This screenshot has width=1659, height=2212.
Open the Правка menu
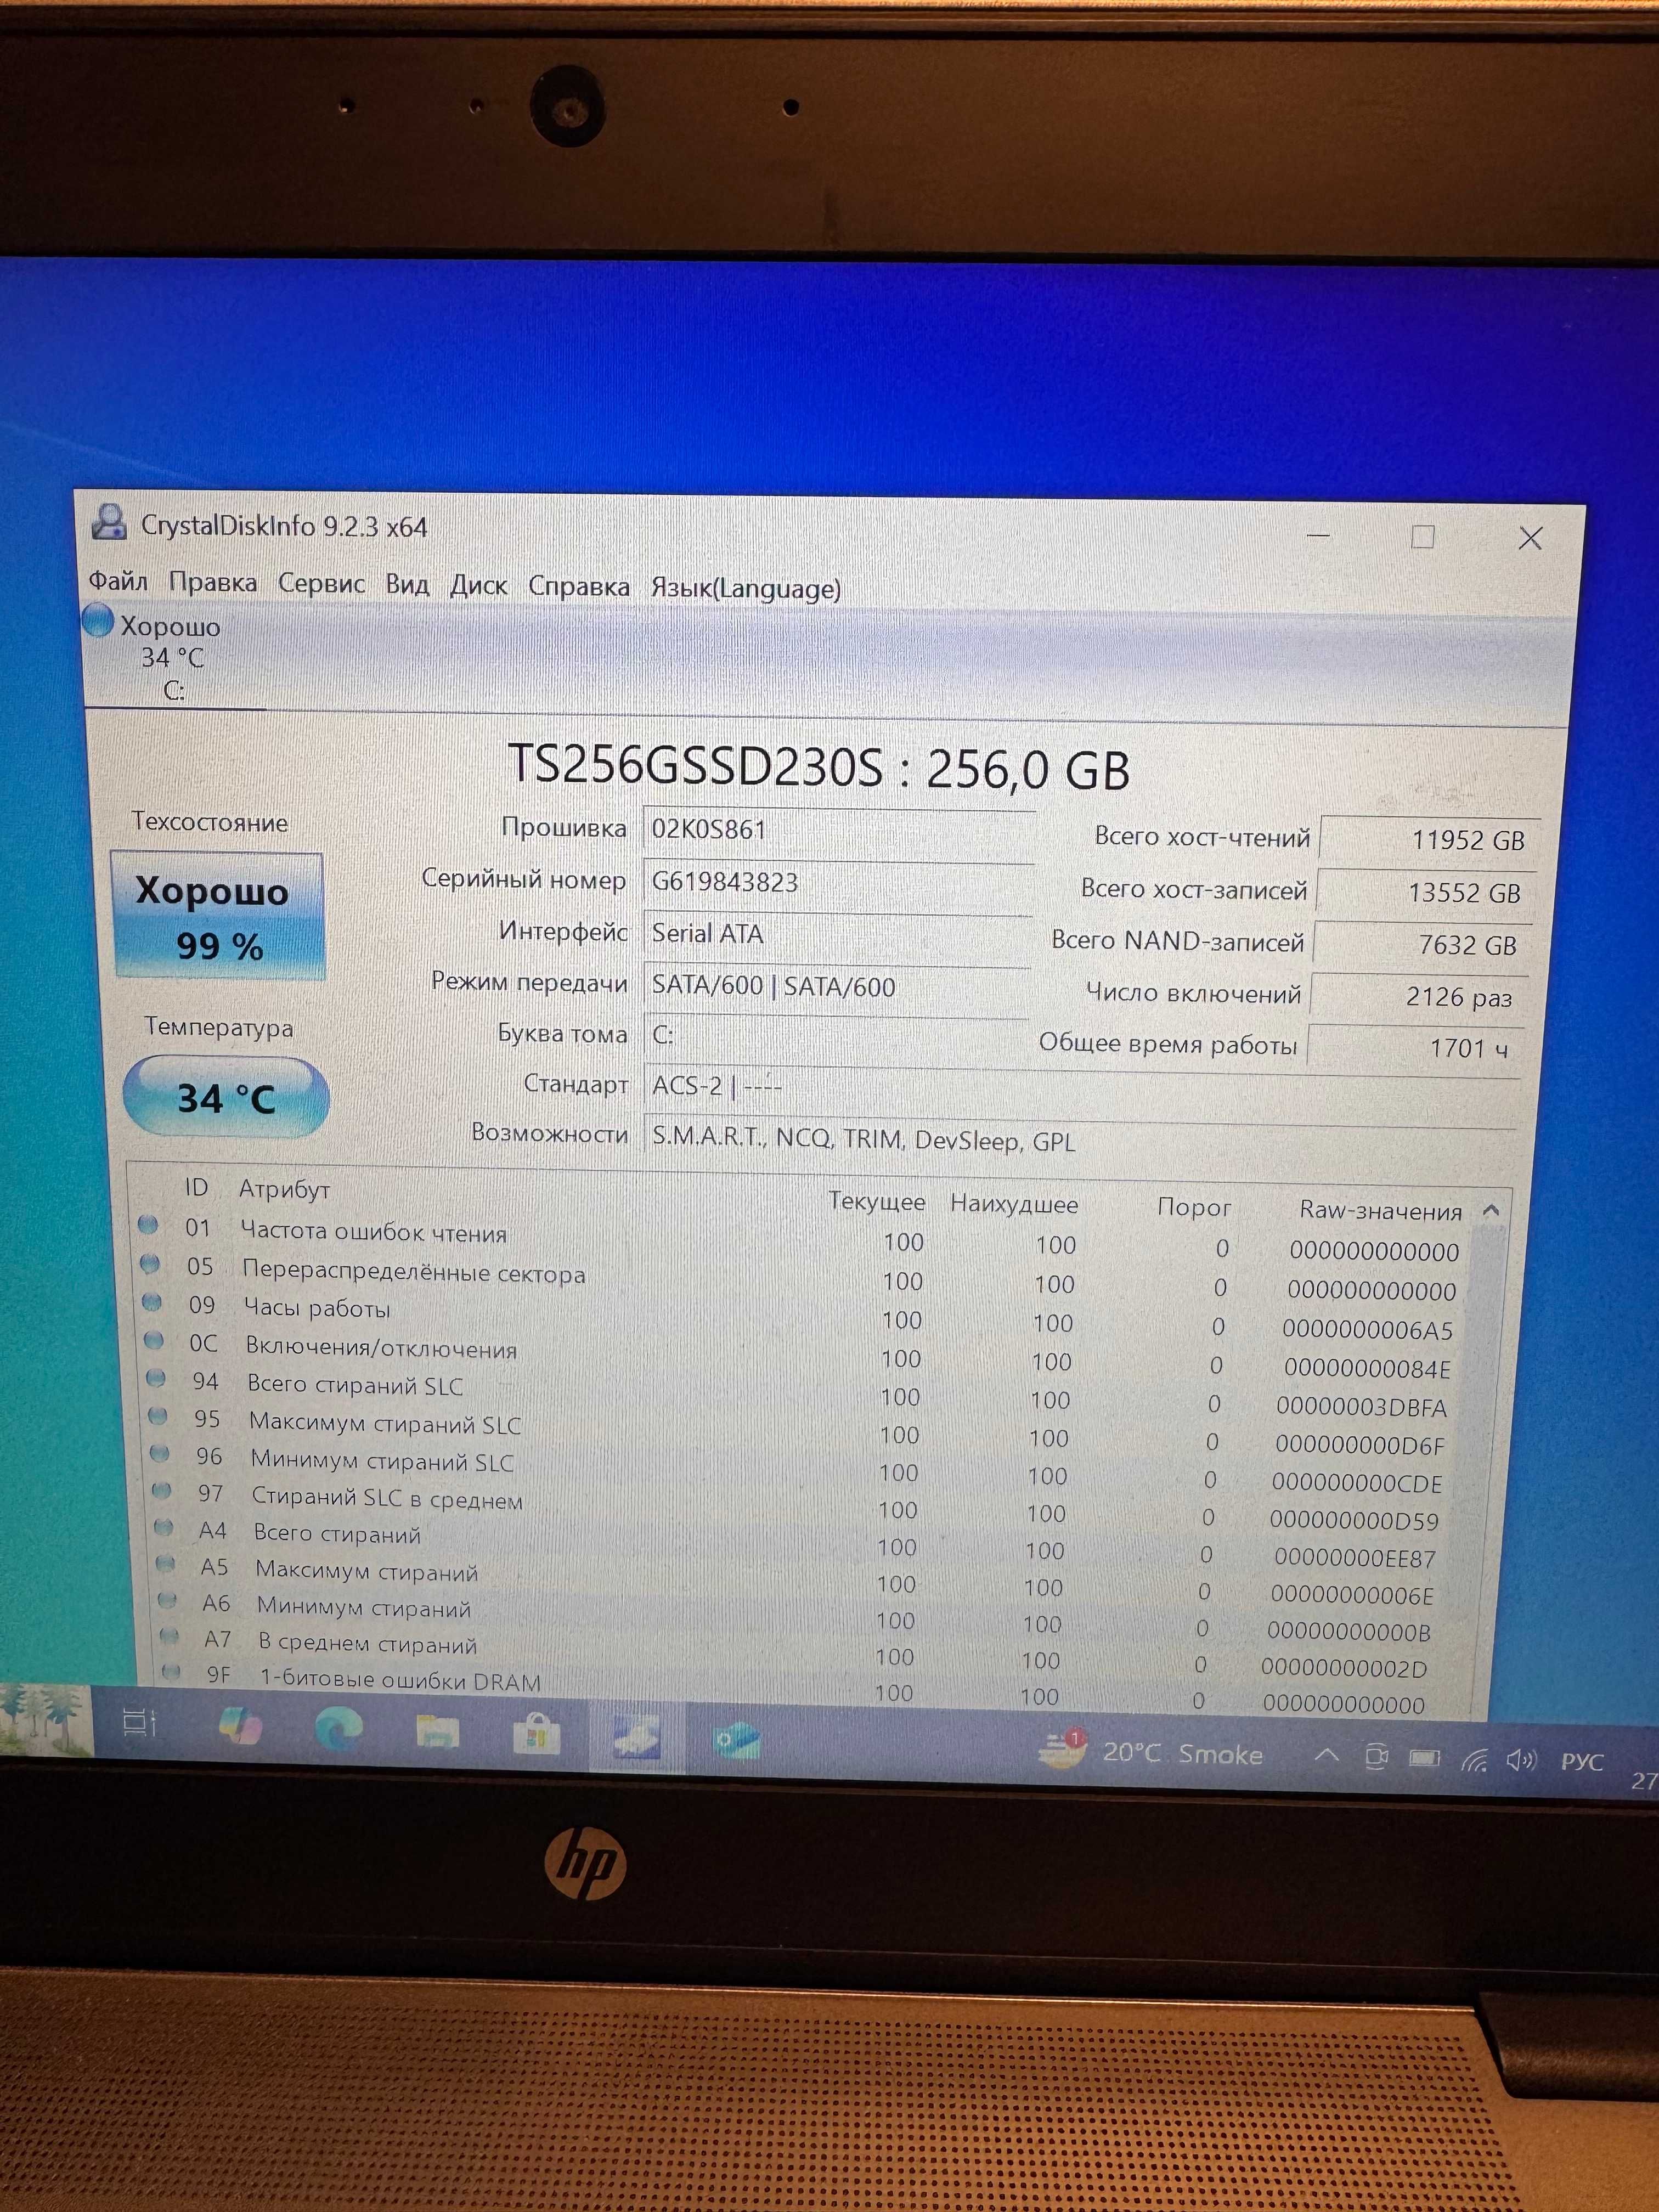212,582
